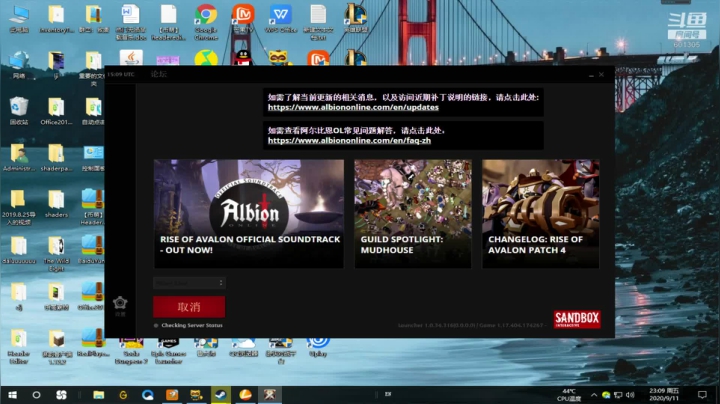Open the 2019.8.25 video folder on desktop
Viewport: 720px width, 404px height.
18,207
